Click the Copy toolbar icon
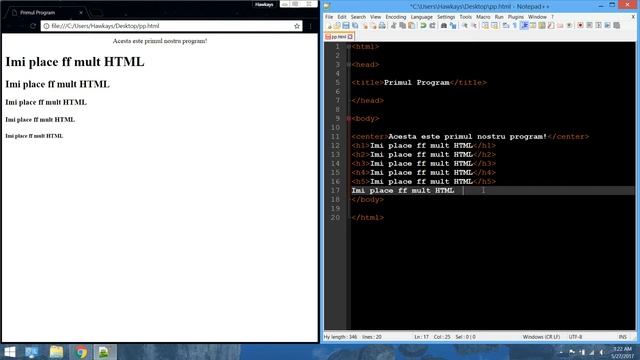The height and width of the screenshot is (360, 640). [402, 26]
